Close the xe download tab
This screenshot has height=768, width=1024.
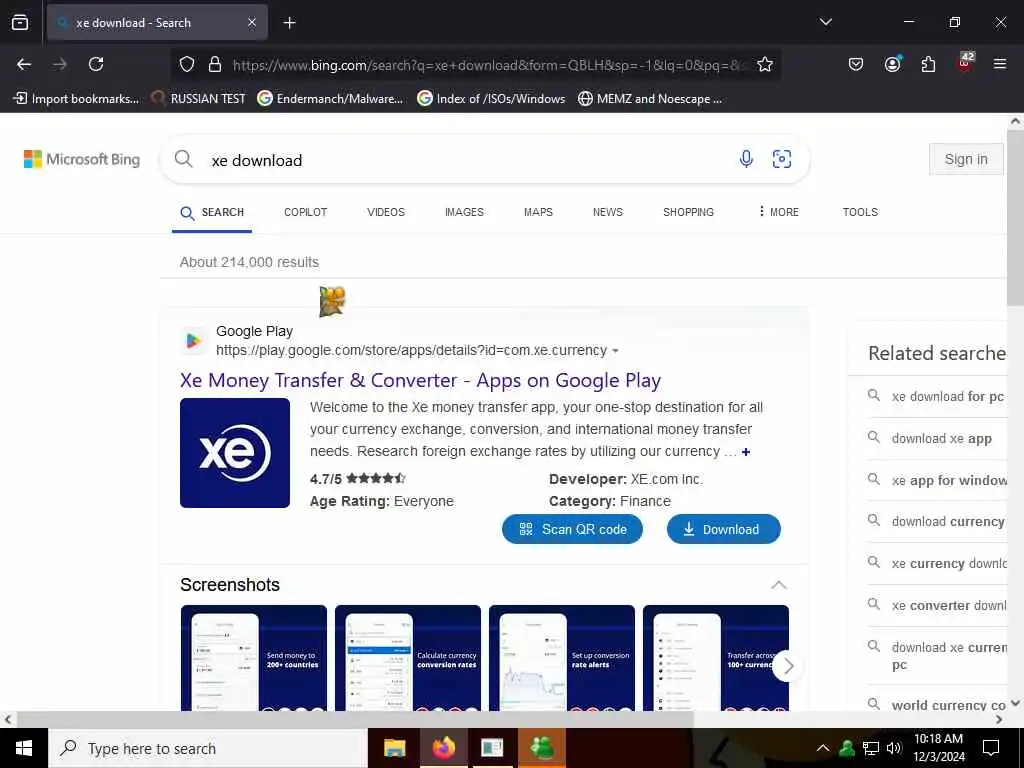(x=252, y=23)
